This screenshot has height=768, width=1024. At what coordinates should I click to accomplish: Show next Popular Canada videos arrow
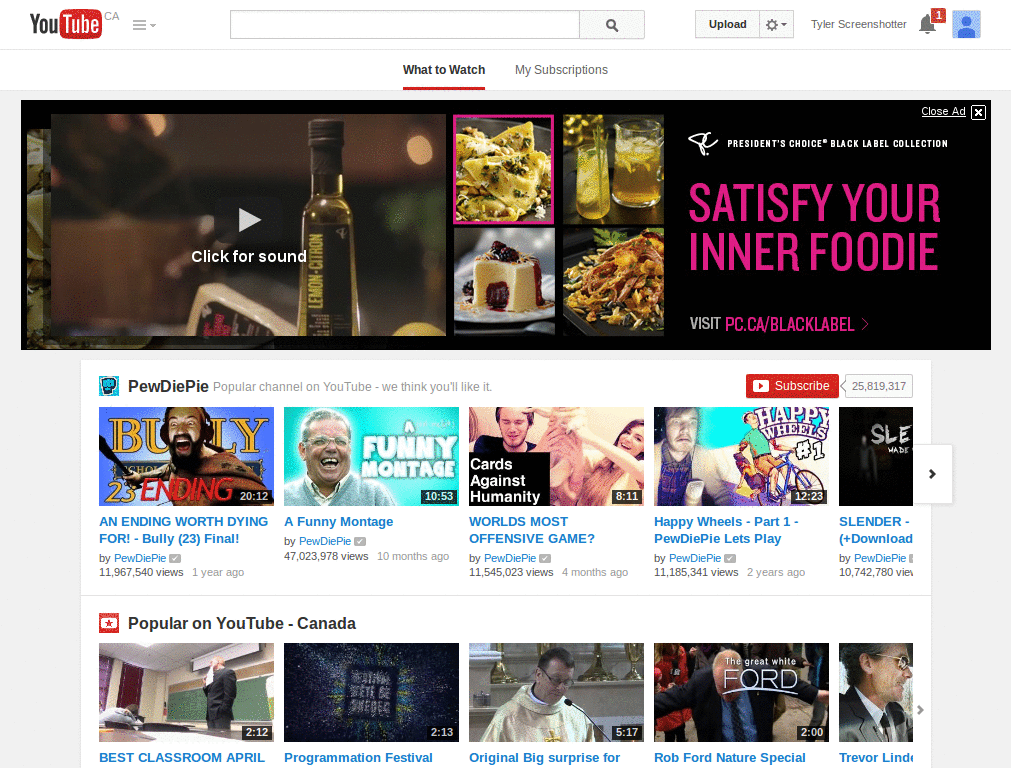920,710
